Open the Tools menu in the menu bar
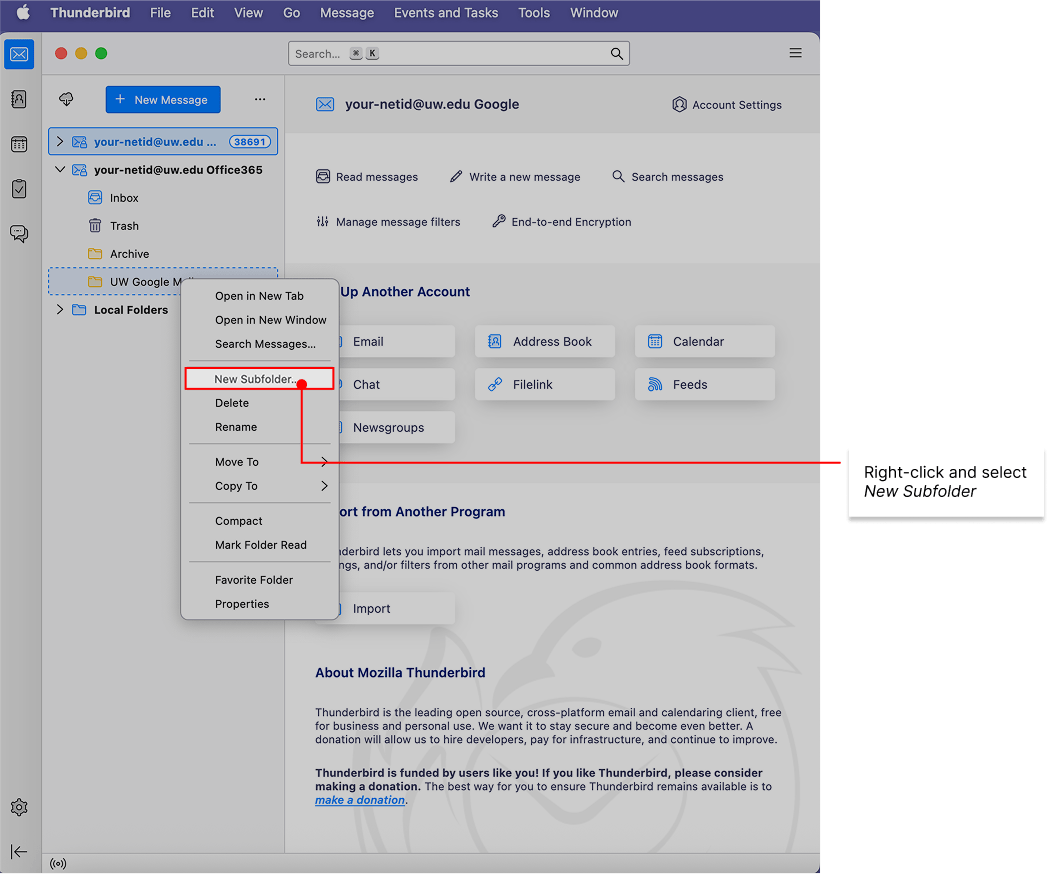This screenshot has height=874, width=1048. pyautogui.click(x=533, y=13)
